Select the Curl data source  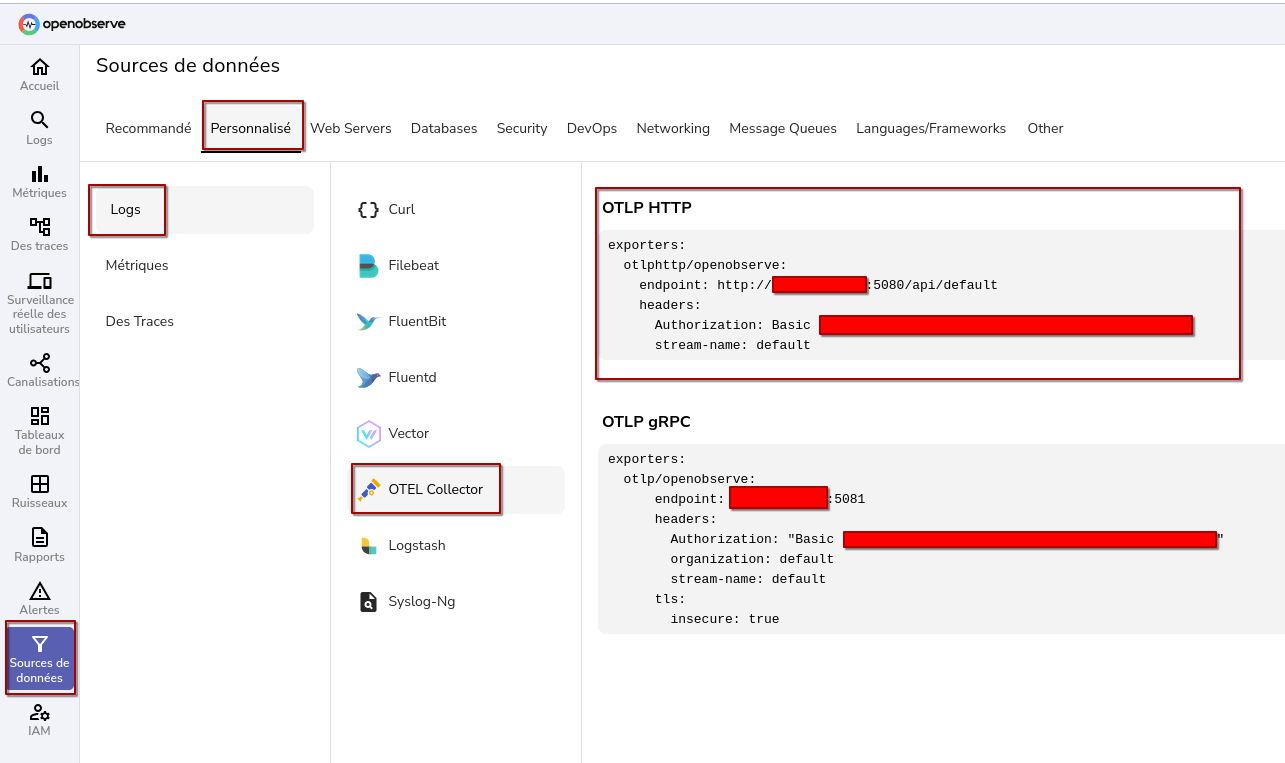pyautogui.click(x=401, y=210)
